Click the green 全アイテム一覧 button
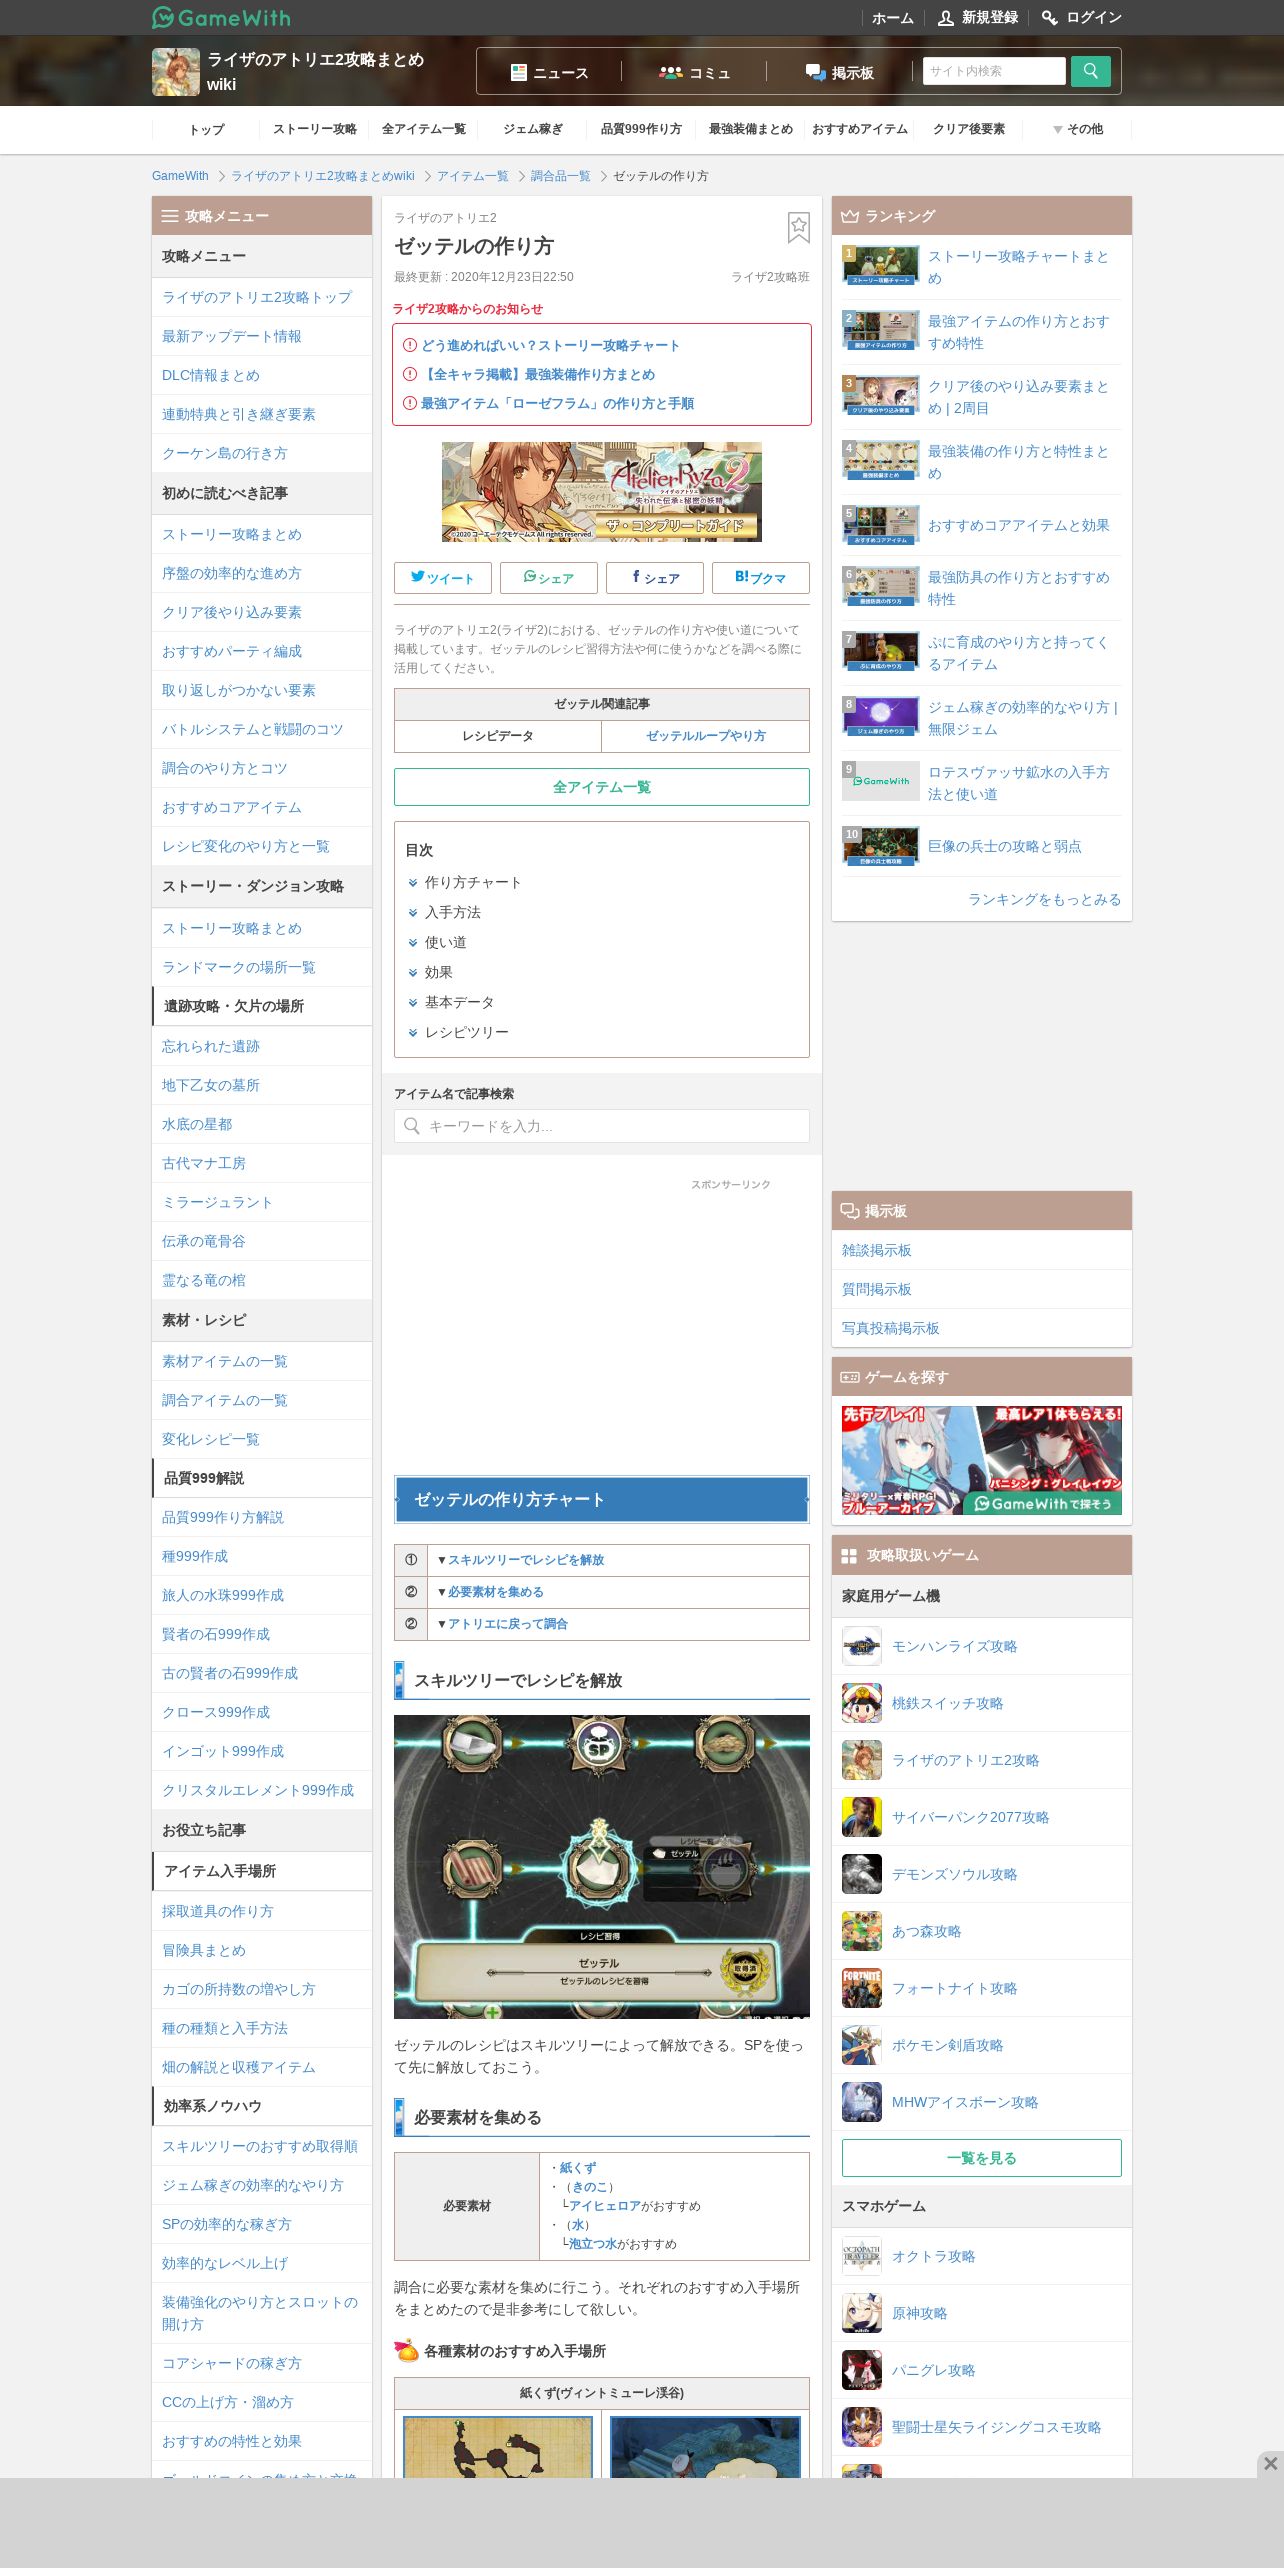 pos(602,787)
